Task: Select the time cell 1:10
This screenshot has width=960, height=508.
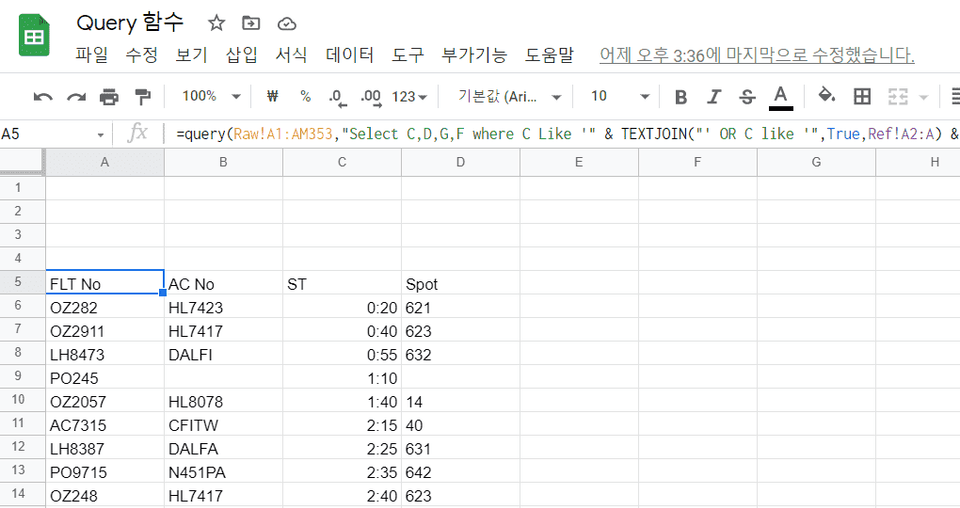Action: click(342, 378)
